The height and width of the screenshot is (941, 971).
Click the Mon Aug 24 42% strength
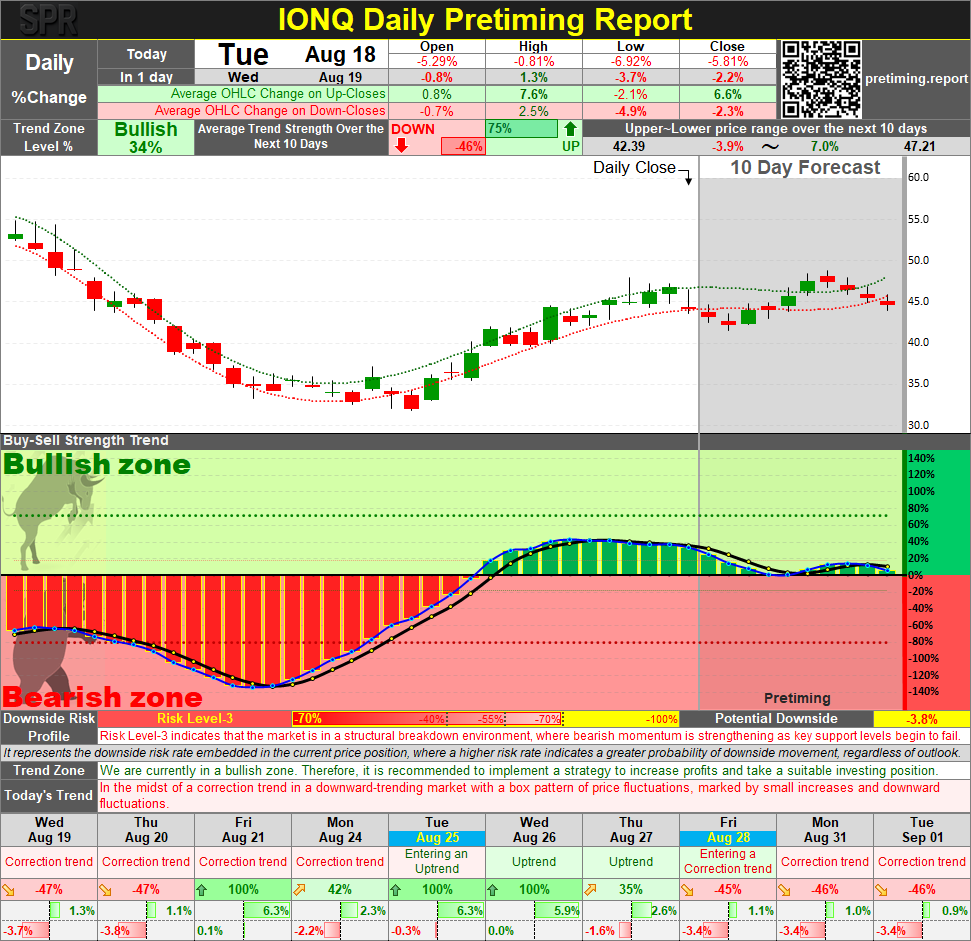click(340, 890)
